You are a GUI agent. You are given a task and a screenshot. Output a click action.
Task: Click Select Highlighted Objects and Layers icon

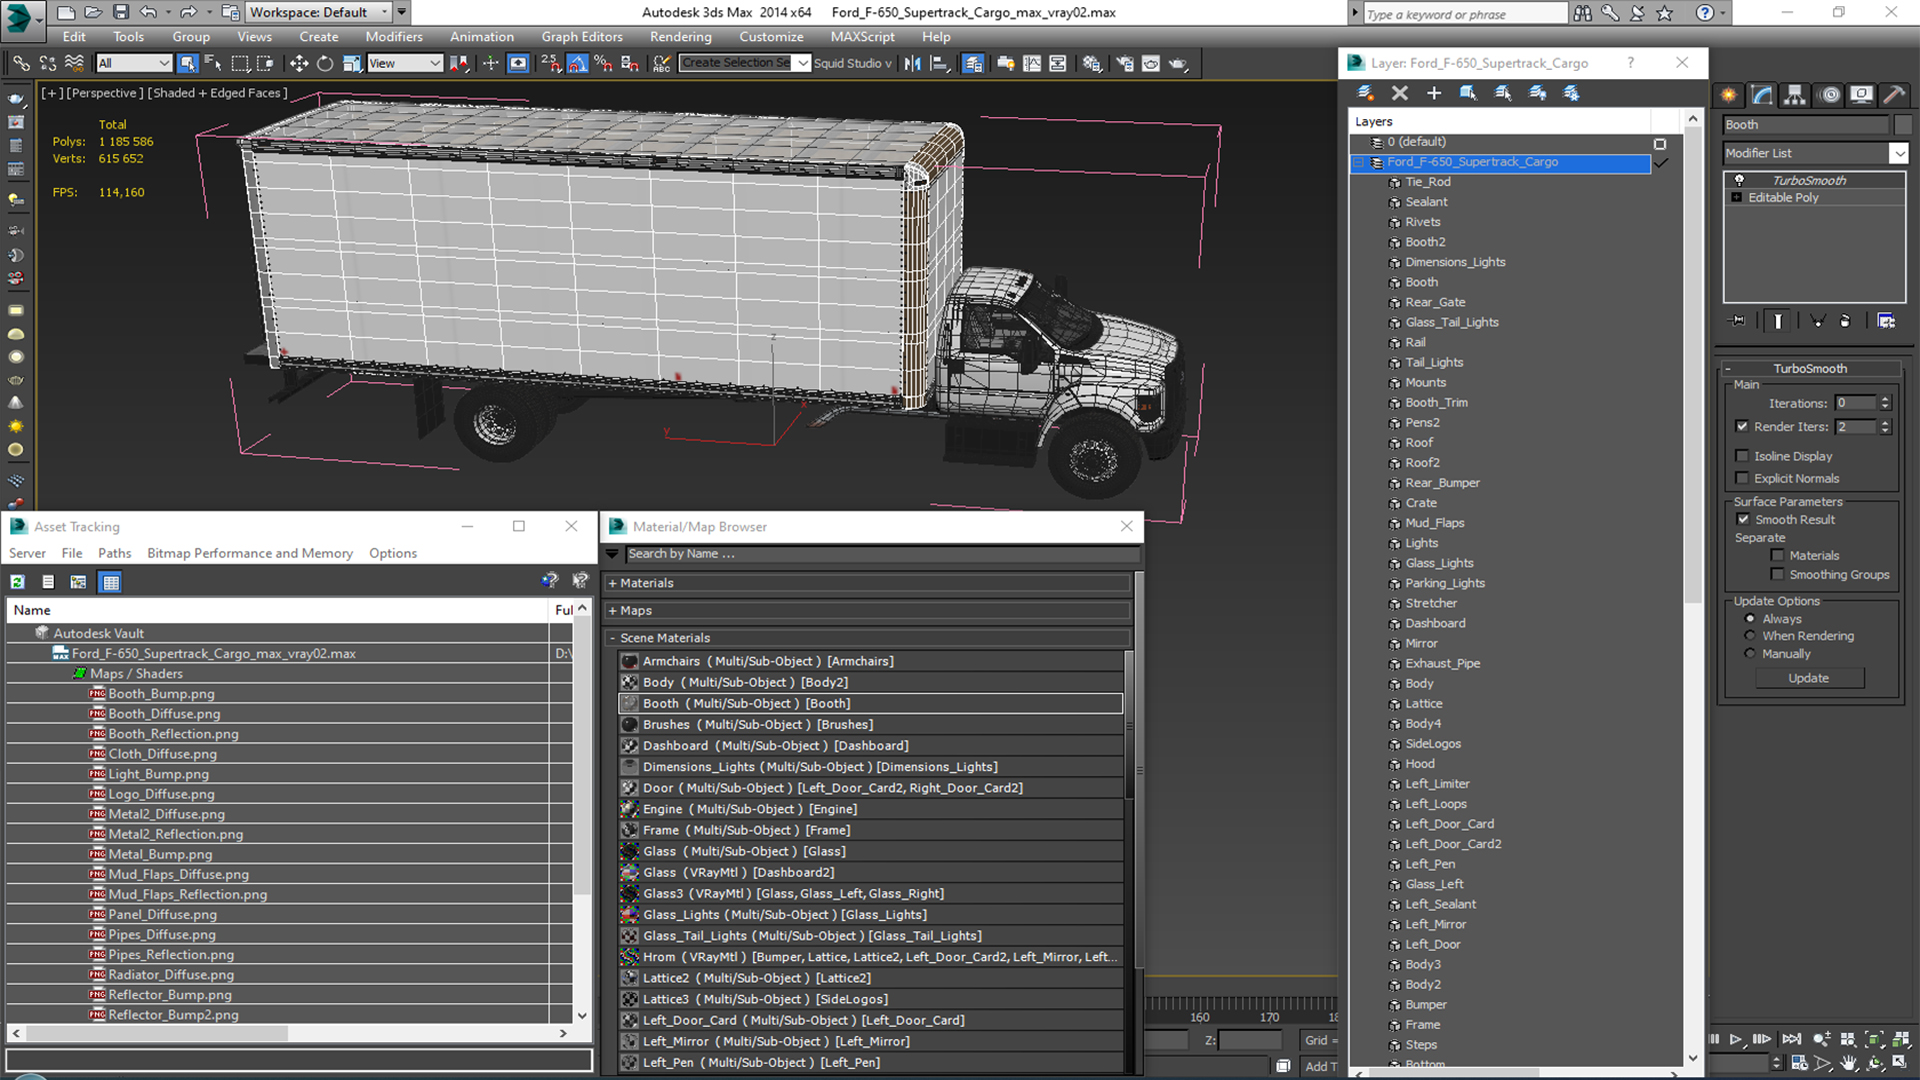pyautogui.click(x=1468, y=93)
